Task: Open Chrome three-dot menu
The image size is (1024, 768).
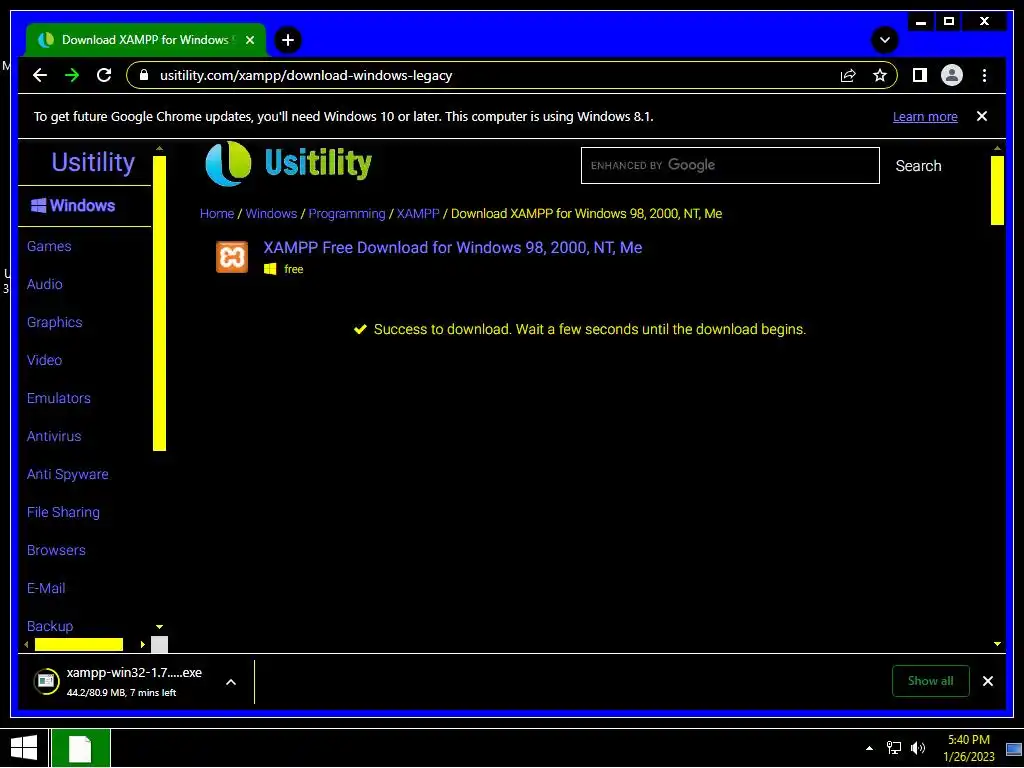Action: (x=984, y=75)
